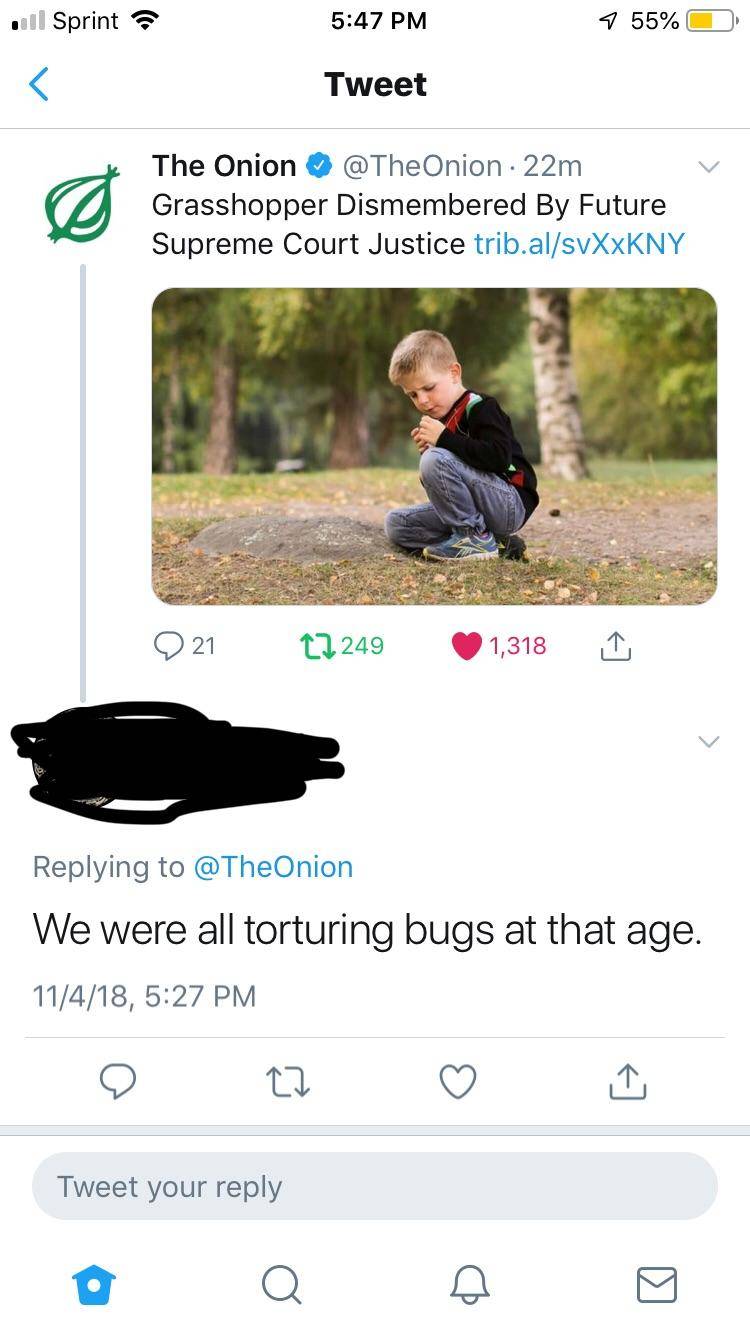Open the Search tab
This screenshot has height=1334, width=750.
[281, 1284]
